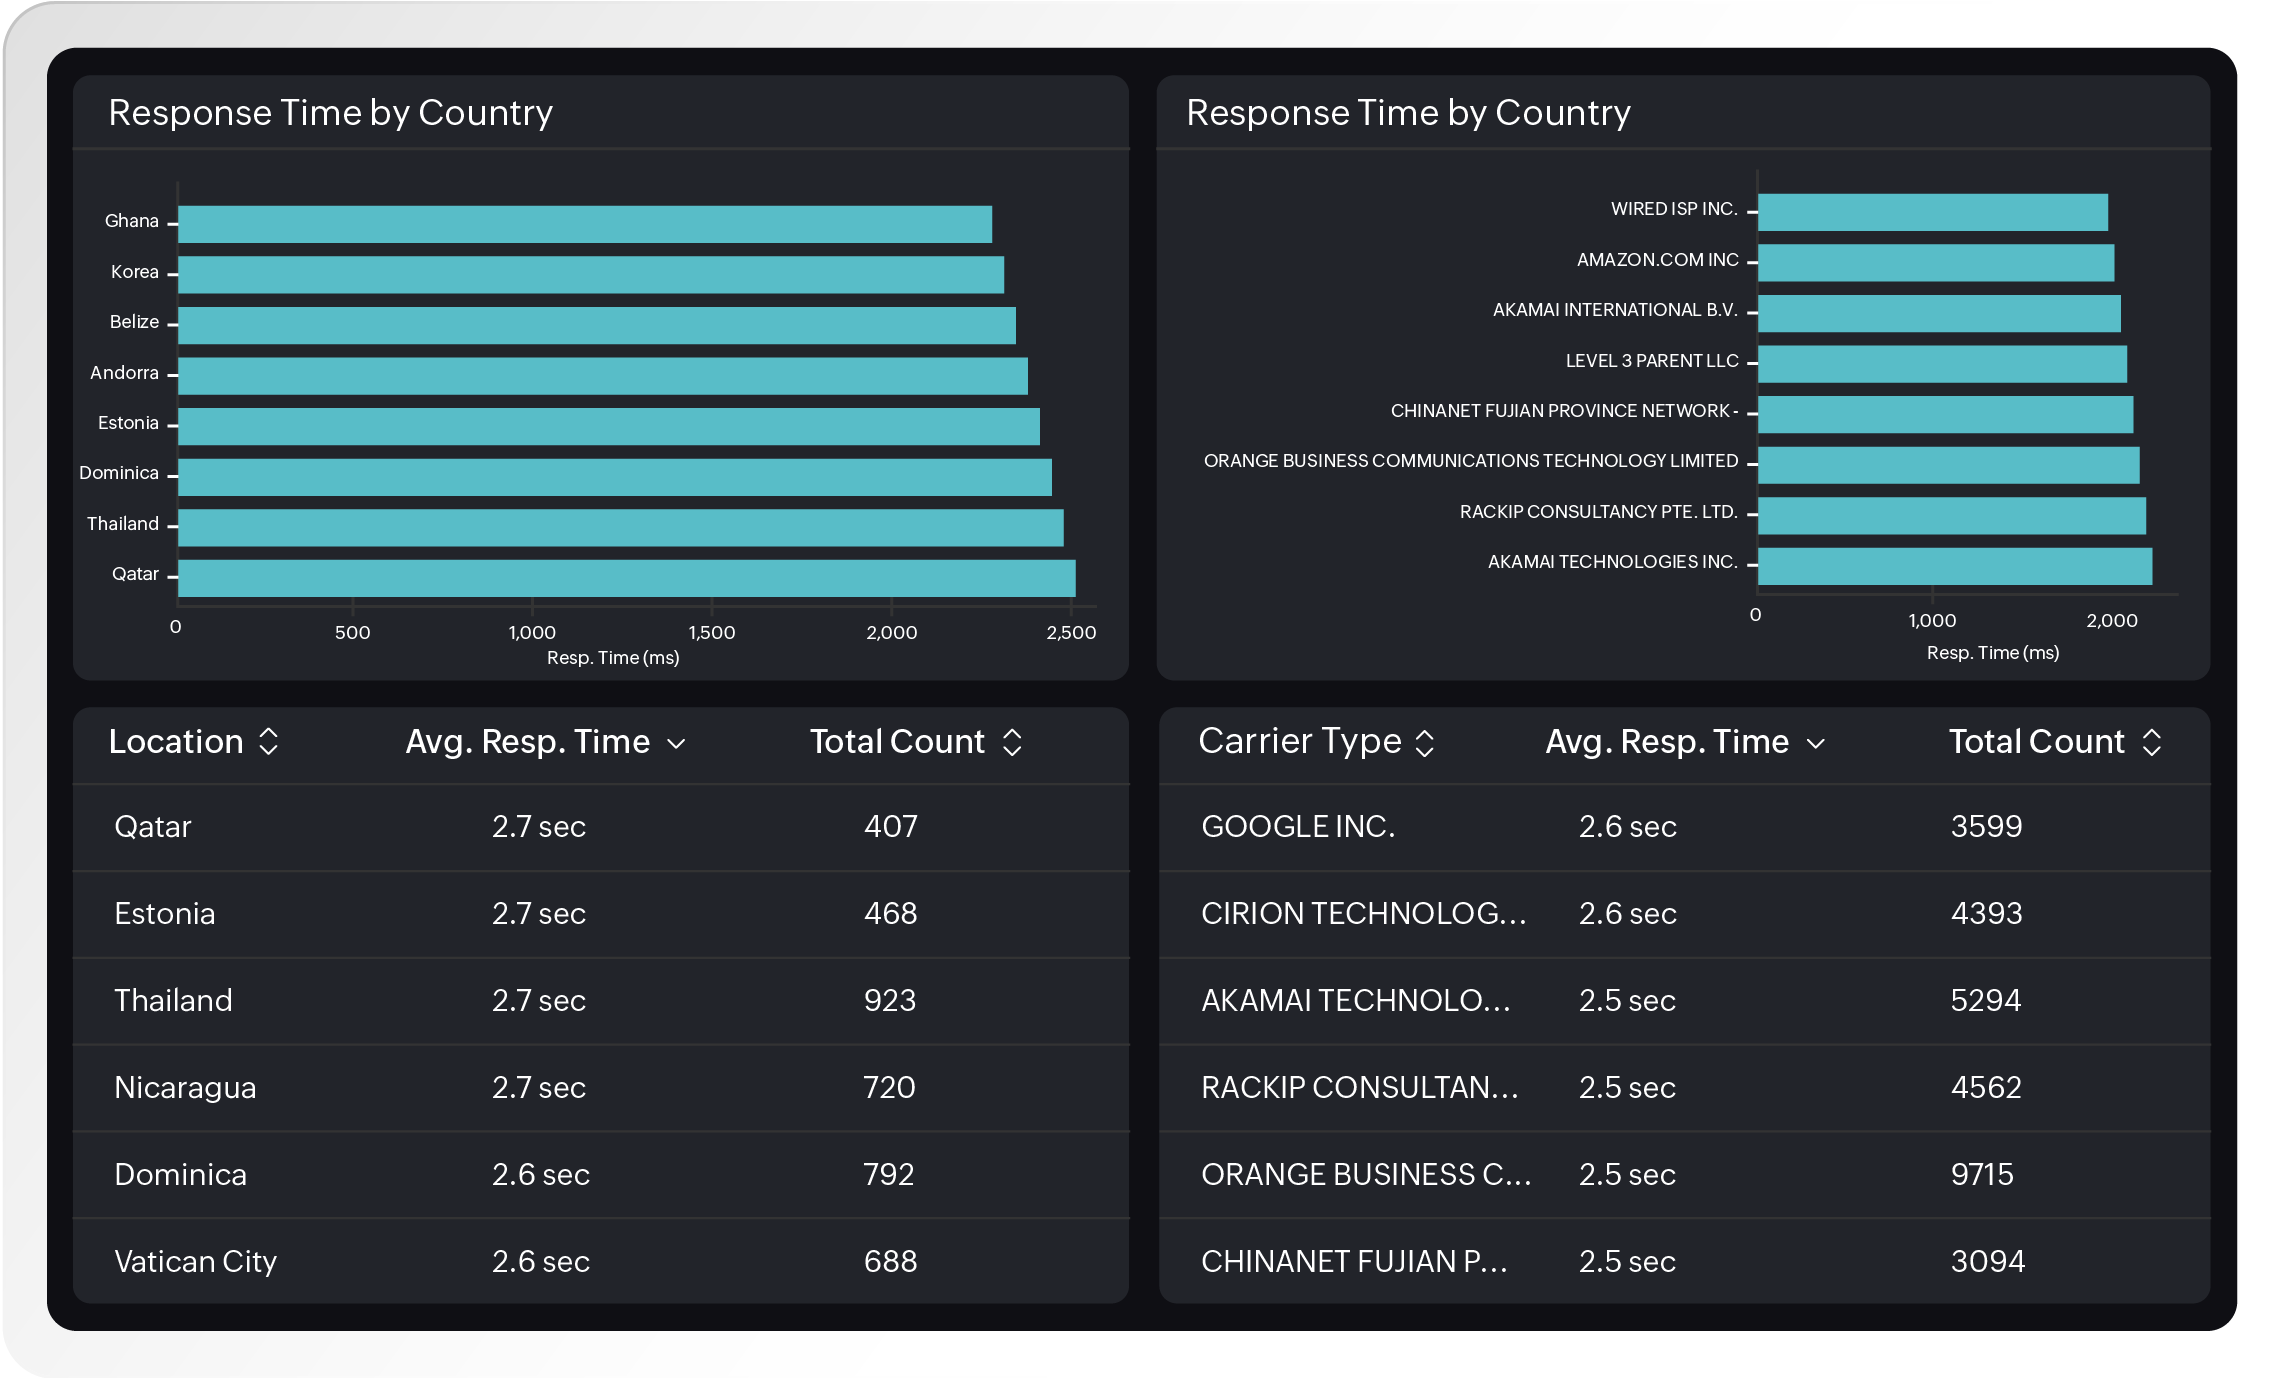2284x1378 pixels.
Task: Select the Dominica axis label
Action: (x=120, y=472)
